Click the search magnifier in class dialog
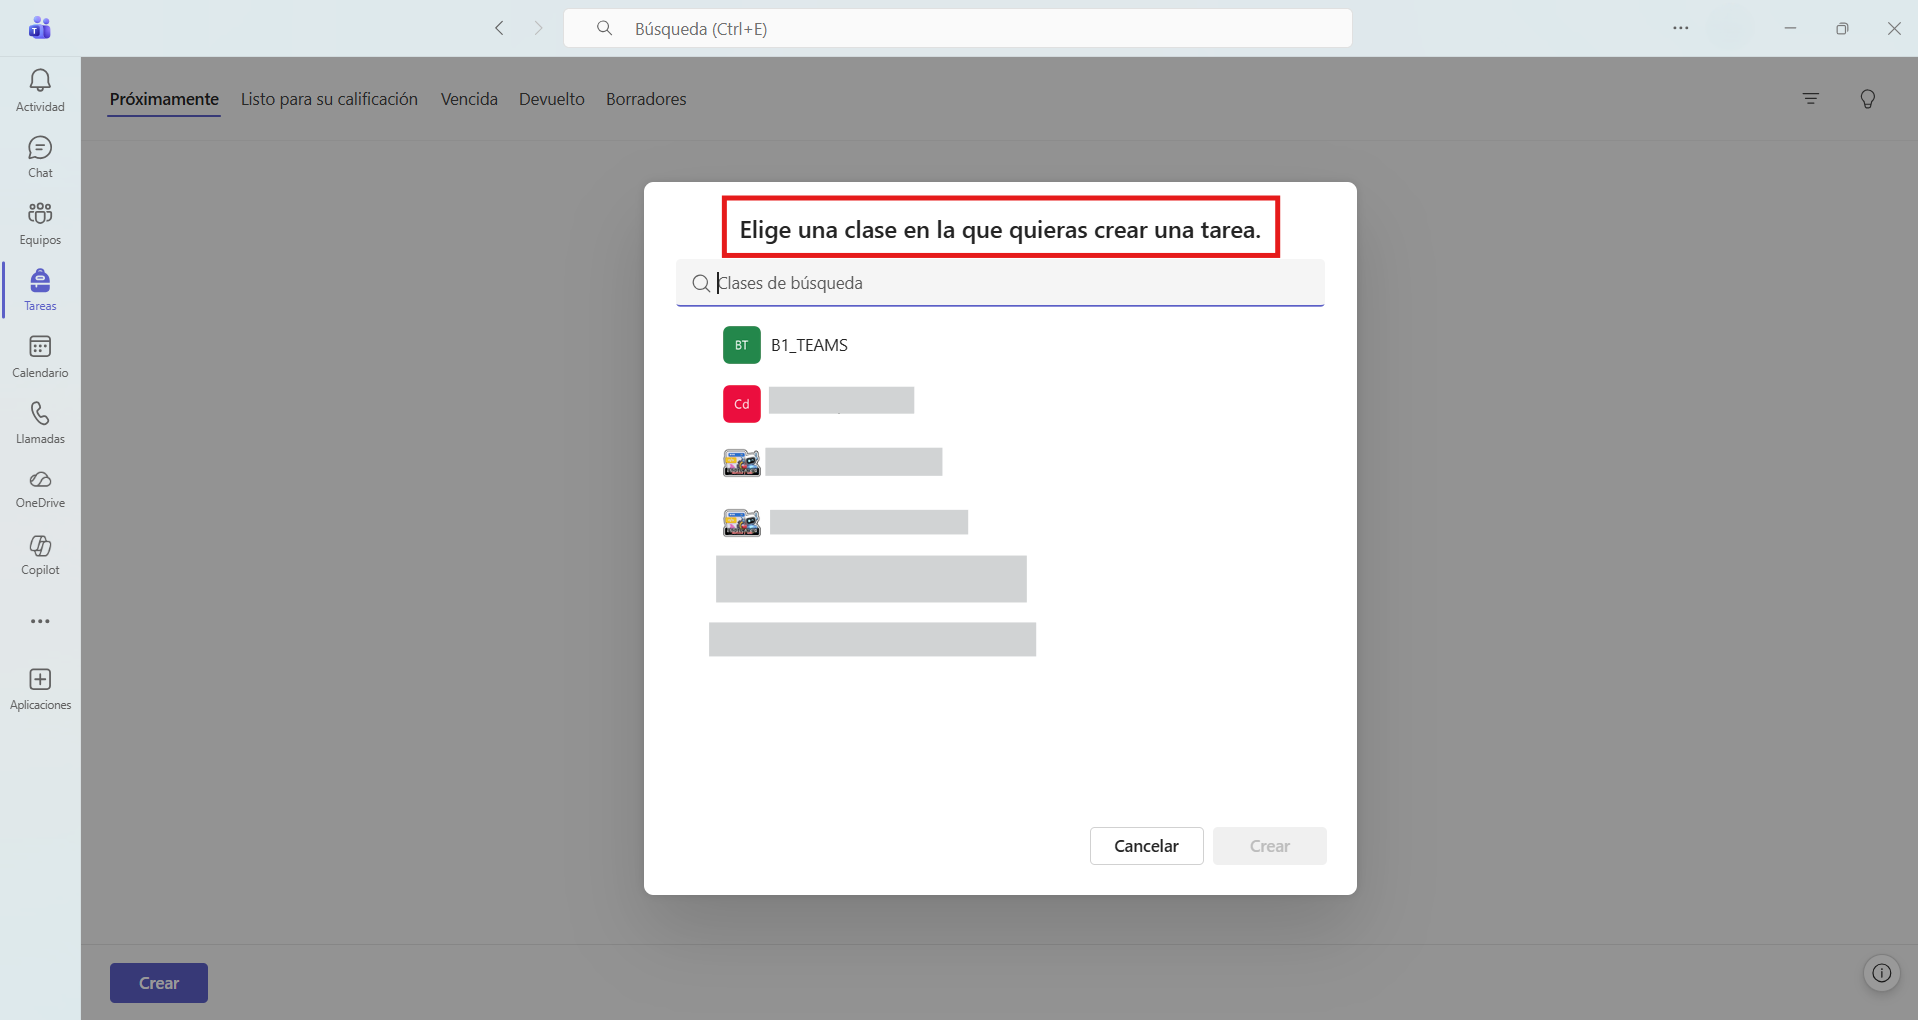Viewport: 1918px width, 1020px height. (x=701, y=284)
